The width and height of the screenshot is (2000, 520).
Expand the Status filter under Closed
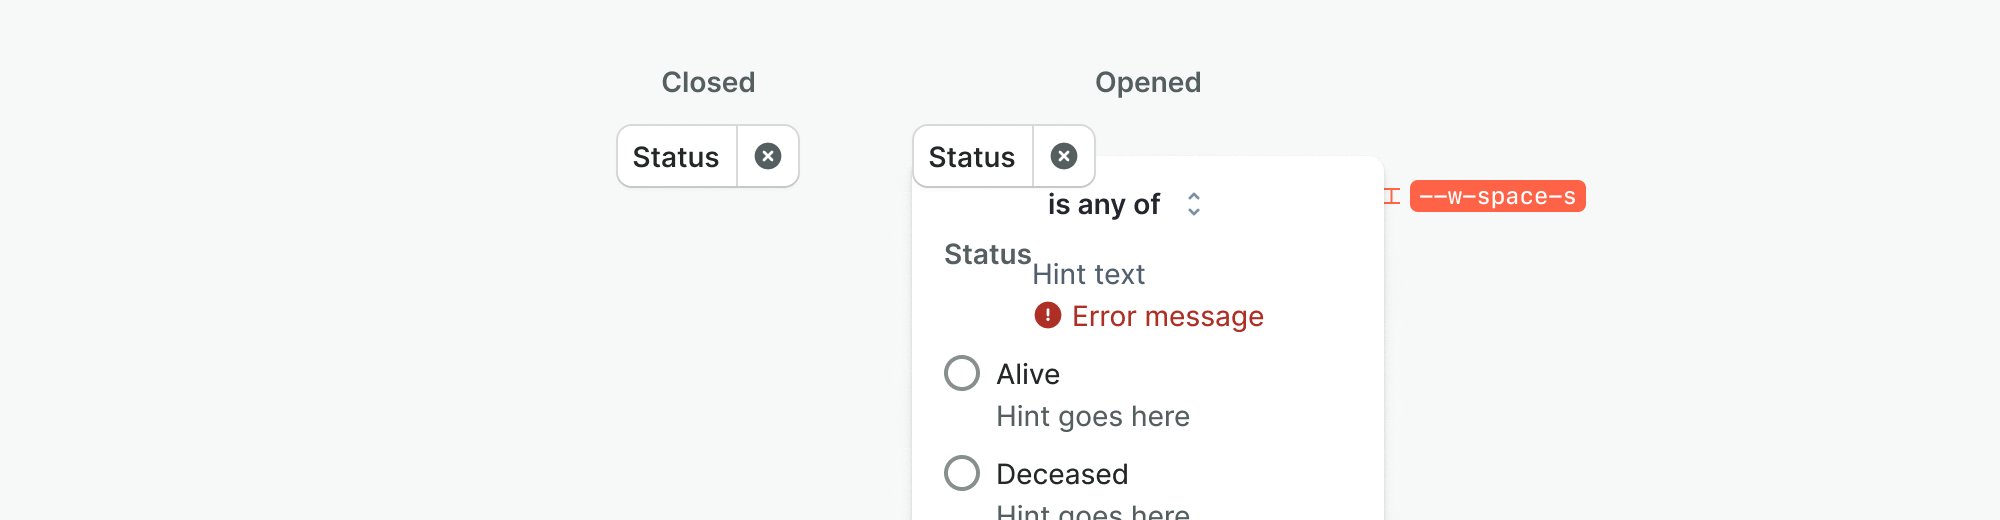click(x=676, y=157)
